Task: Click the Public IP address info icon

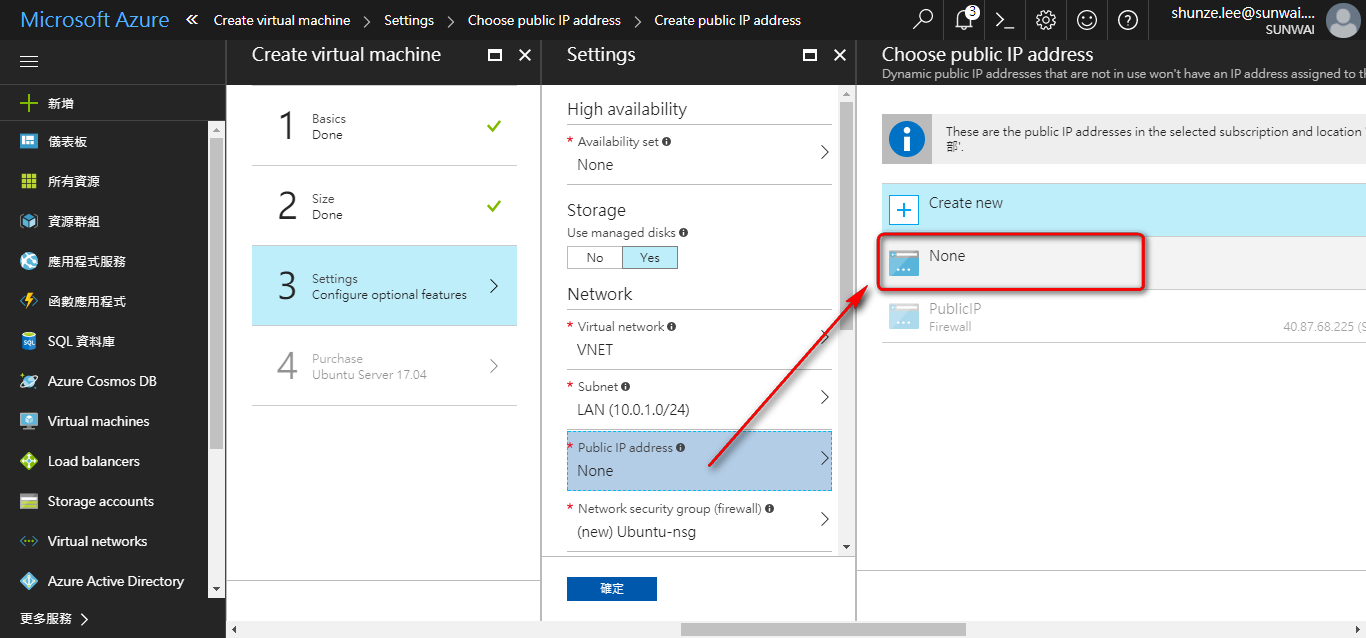Action: [680, 447]
